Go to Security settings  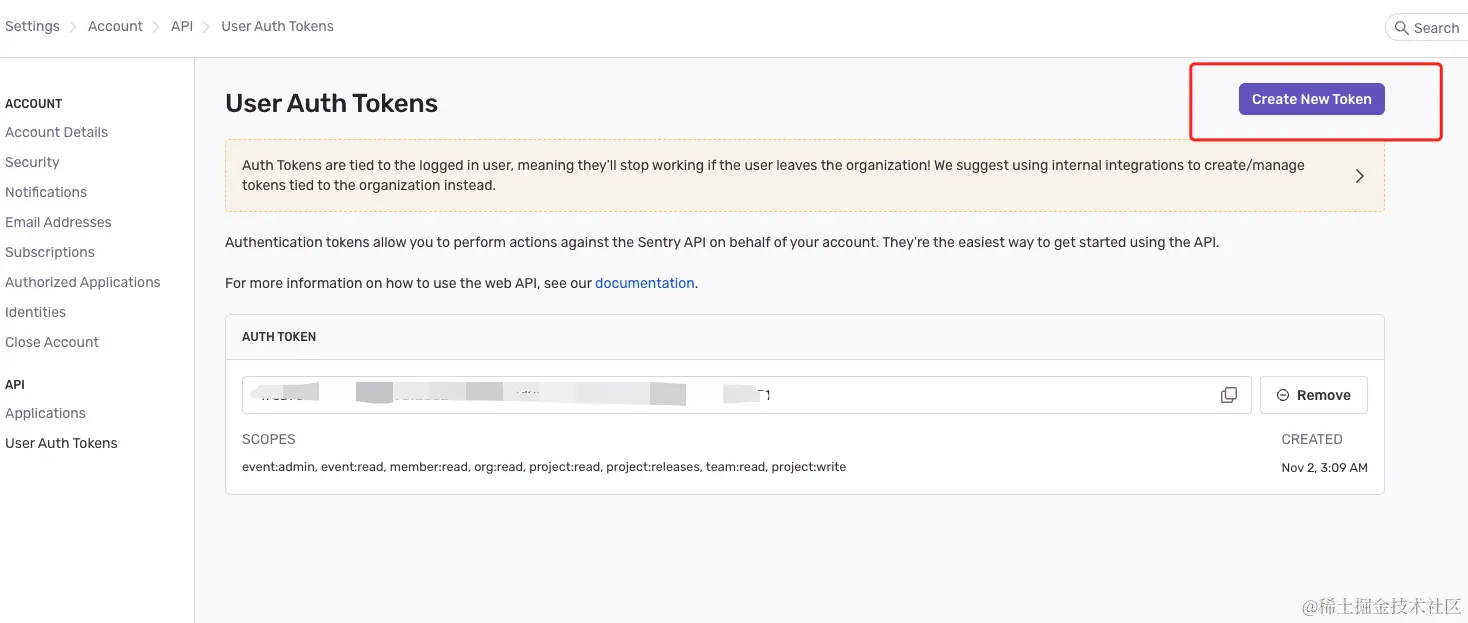pyautogui.click(x=32, y=162)
